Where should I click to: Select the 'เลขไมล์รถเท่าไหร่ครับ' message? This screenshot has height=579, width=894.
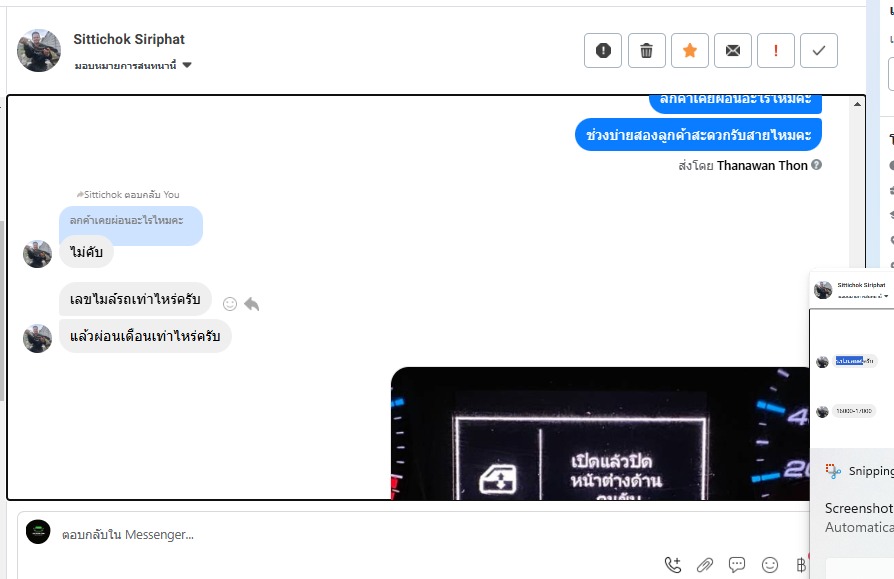click(135, 299)
